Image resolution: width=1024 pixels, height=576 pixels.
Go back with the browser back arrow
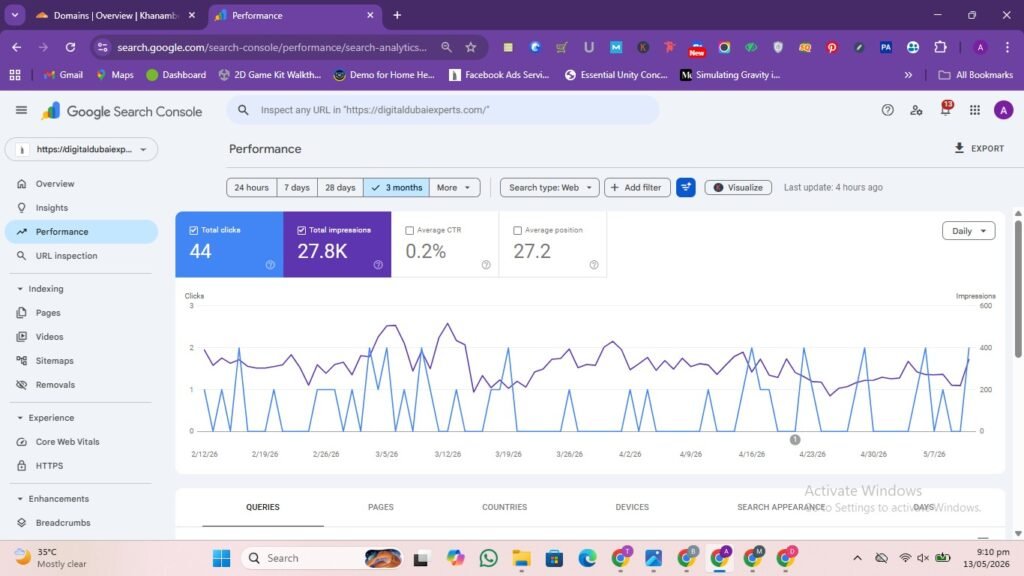coord(16,47)
